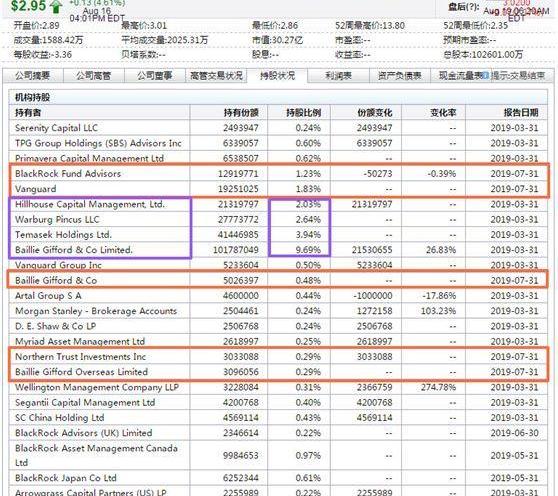
Task: Select Primavera Capital Management Ltd holder
Action: [89, 158]
